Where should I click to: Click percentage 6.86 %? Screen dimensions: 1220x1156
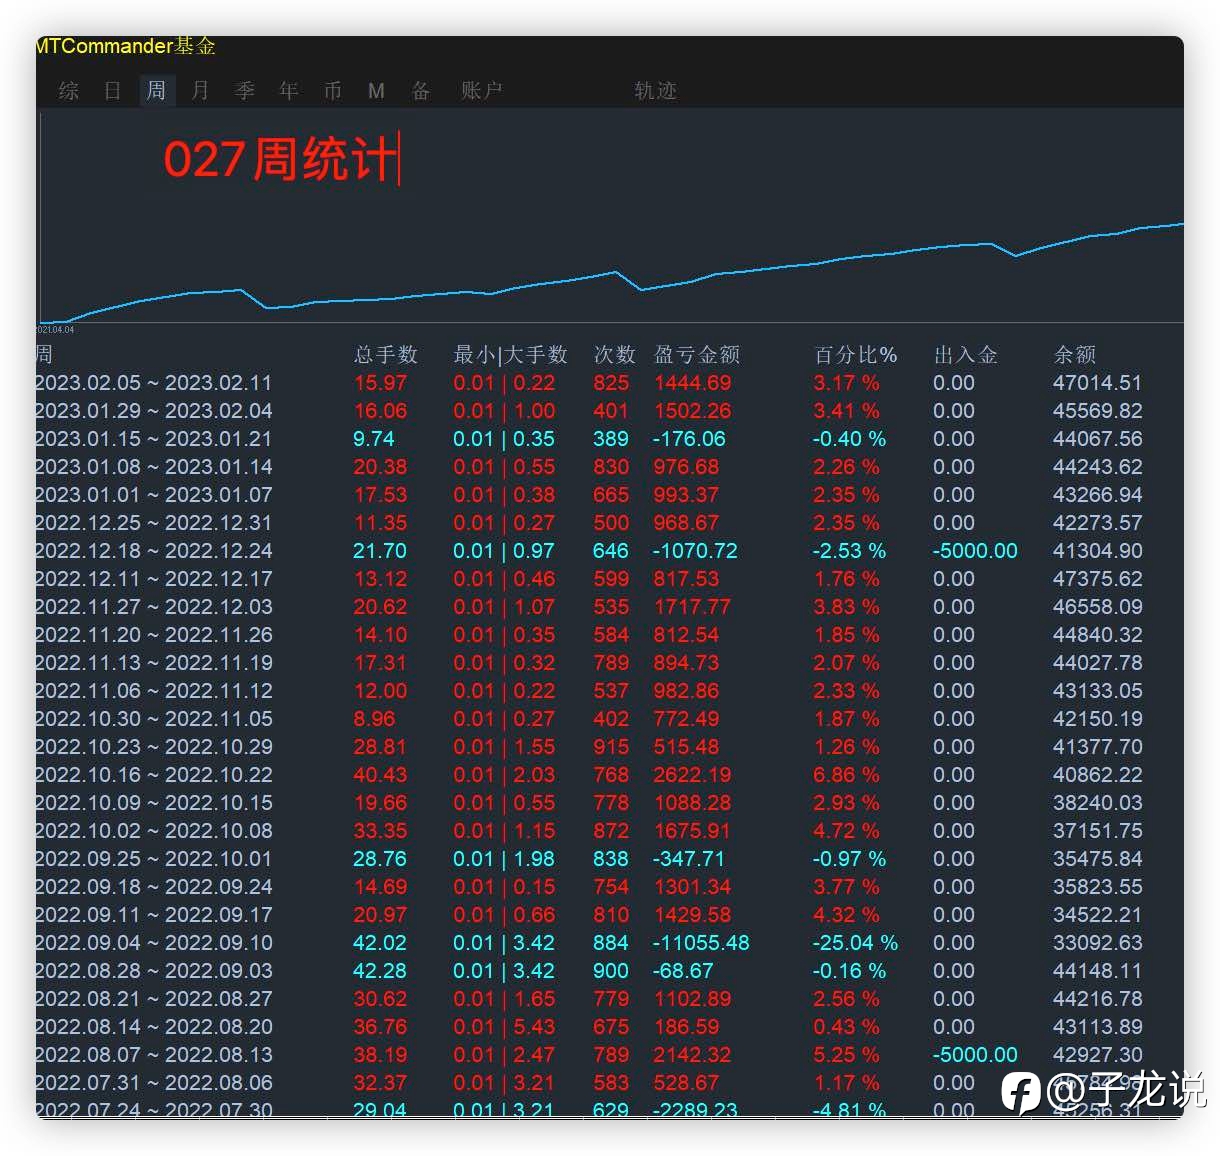(x=846, y=774)
